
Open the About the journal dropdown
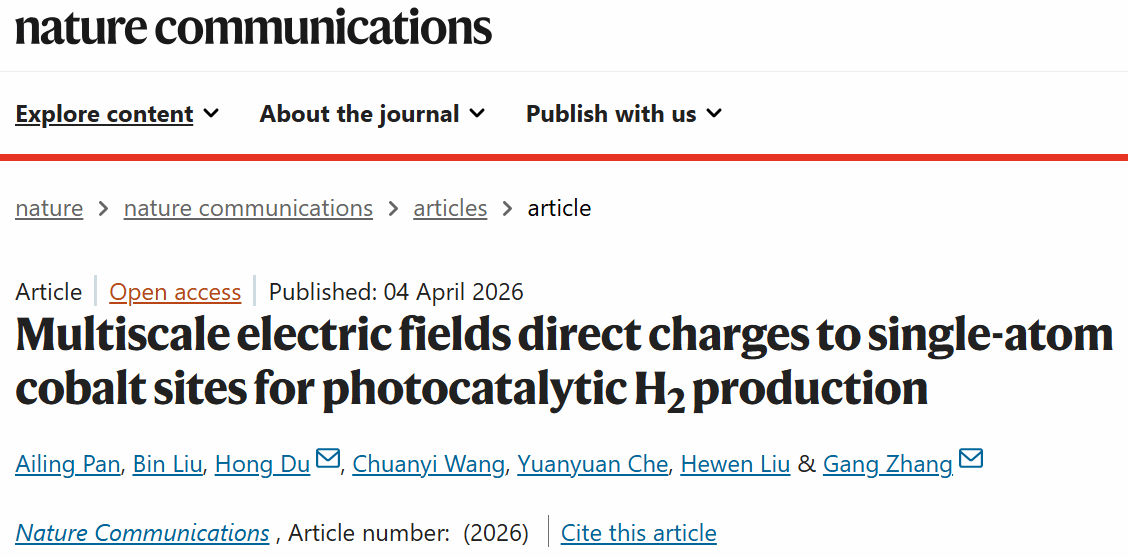point(372,114)
